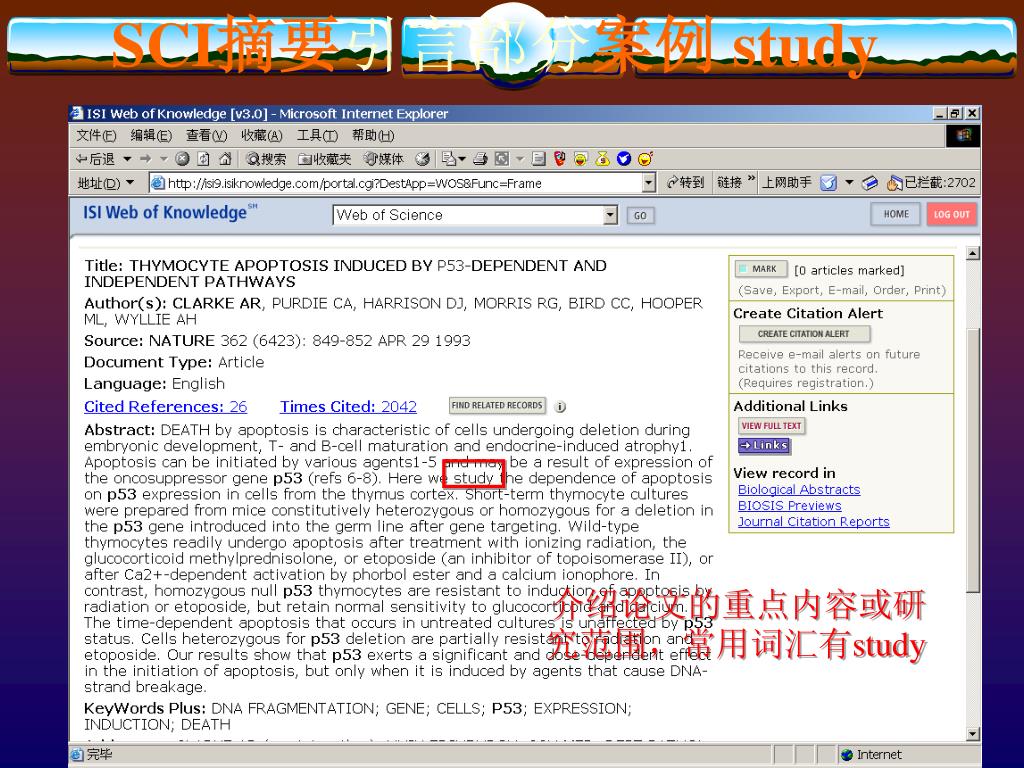Open the Web of Science product dropdown
The width and height of the screenshot is (1024, 768).
coord(610,215)
